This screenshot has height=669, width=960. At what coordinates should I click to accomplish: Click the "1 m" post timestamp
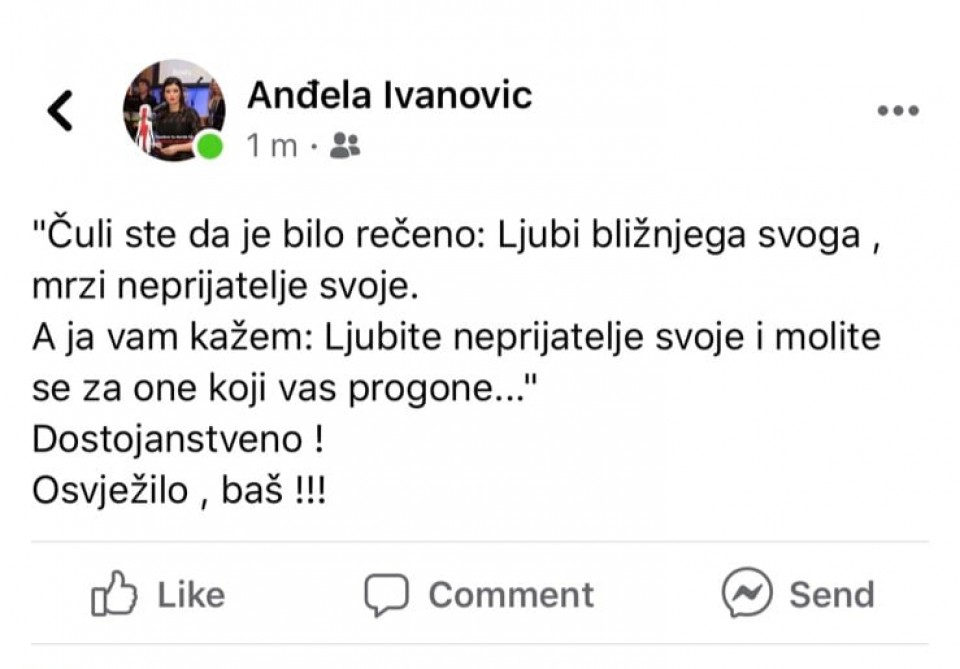[x=272, y=146]
